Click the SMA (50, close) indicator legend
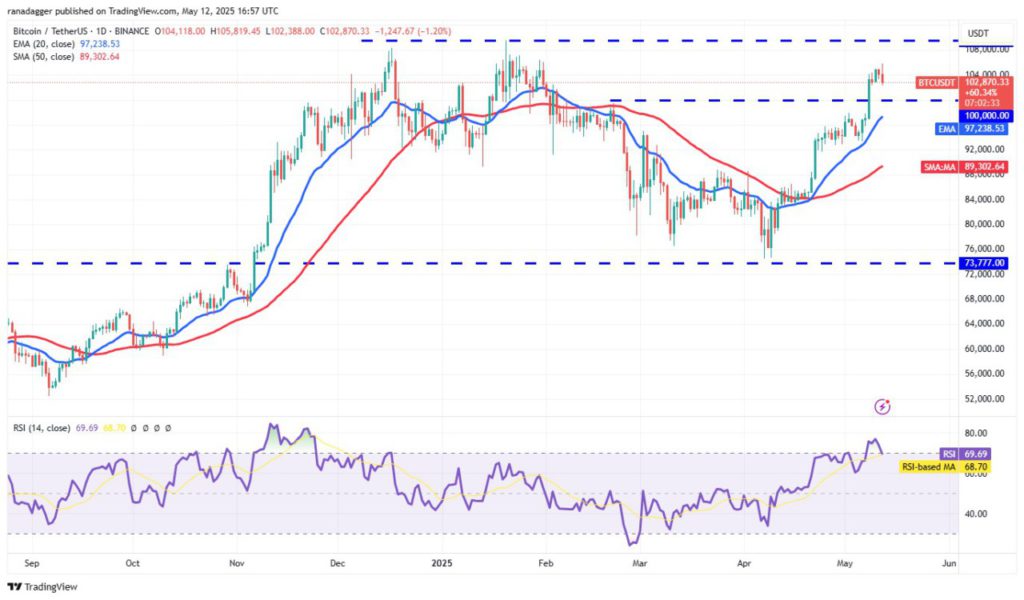This screenshot has height=600, width=1024. (43, 57)
